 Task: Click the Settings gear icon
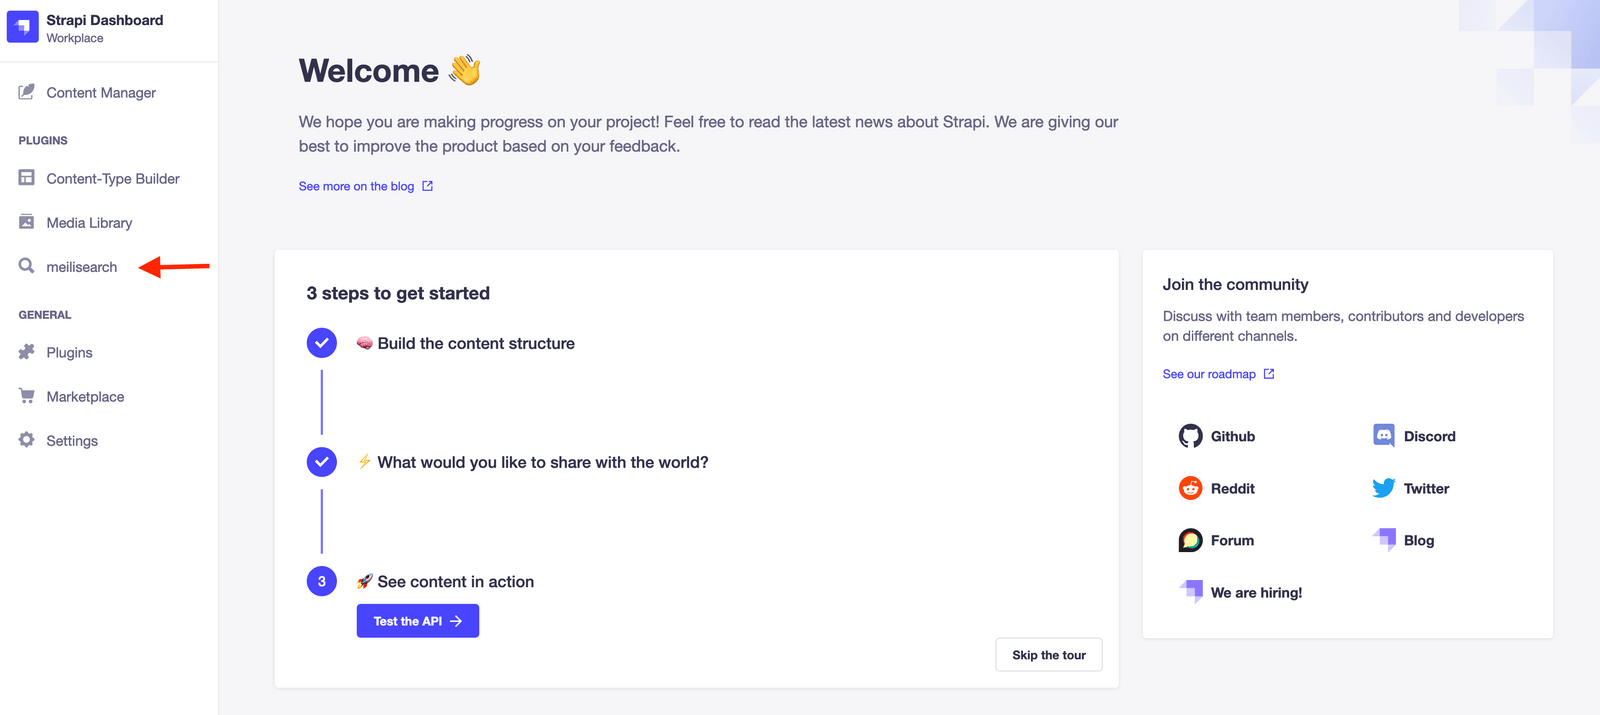27,440
